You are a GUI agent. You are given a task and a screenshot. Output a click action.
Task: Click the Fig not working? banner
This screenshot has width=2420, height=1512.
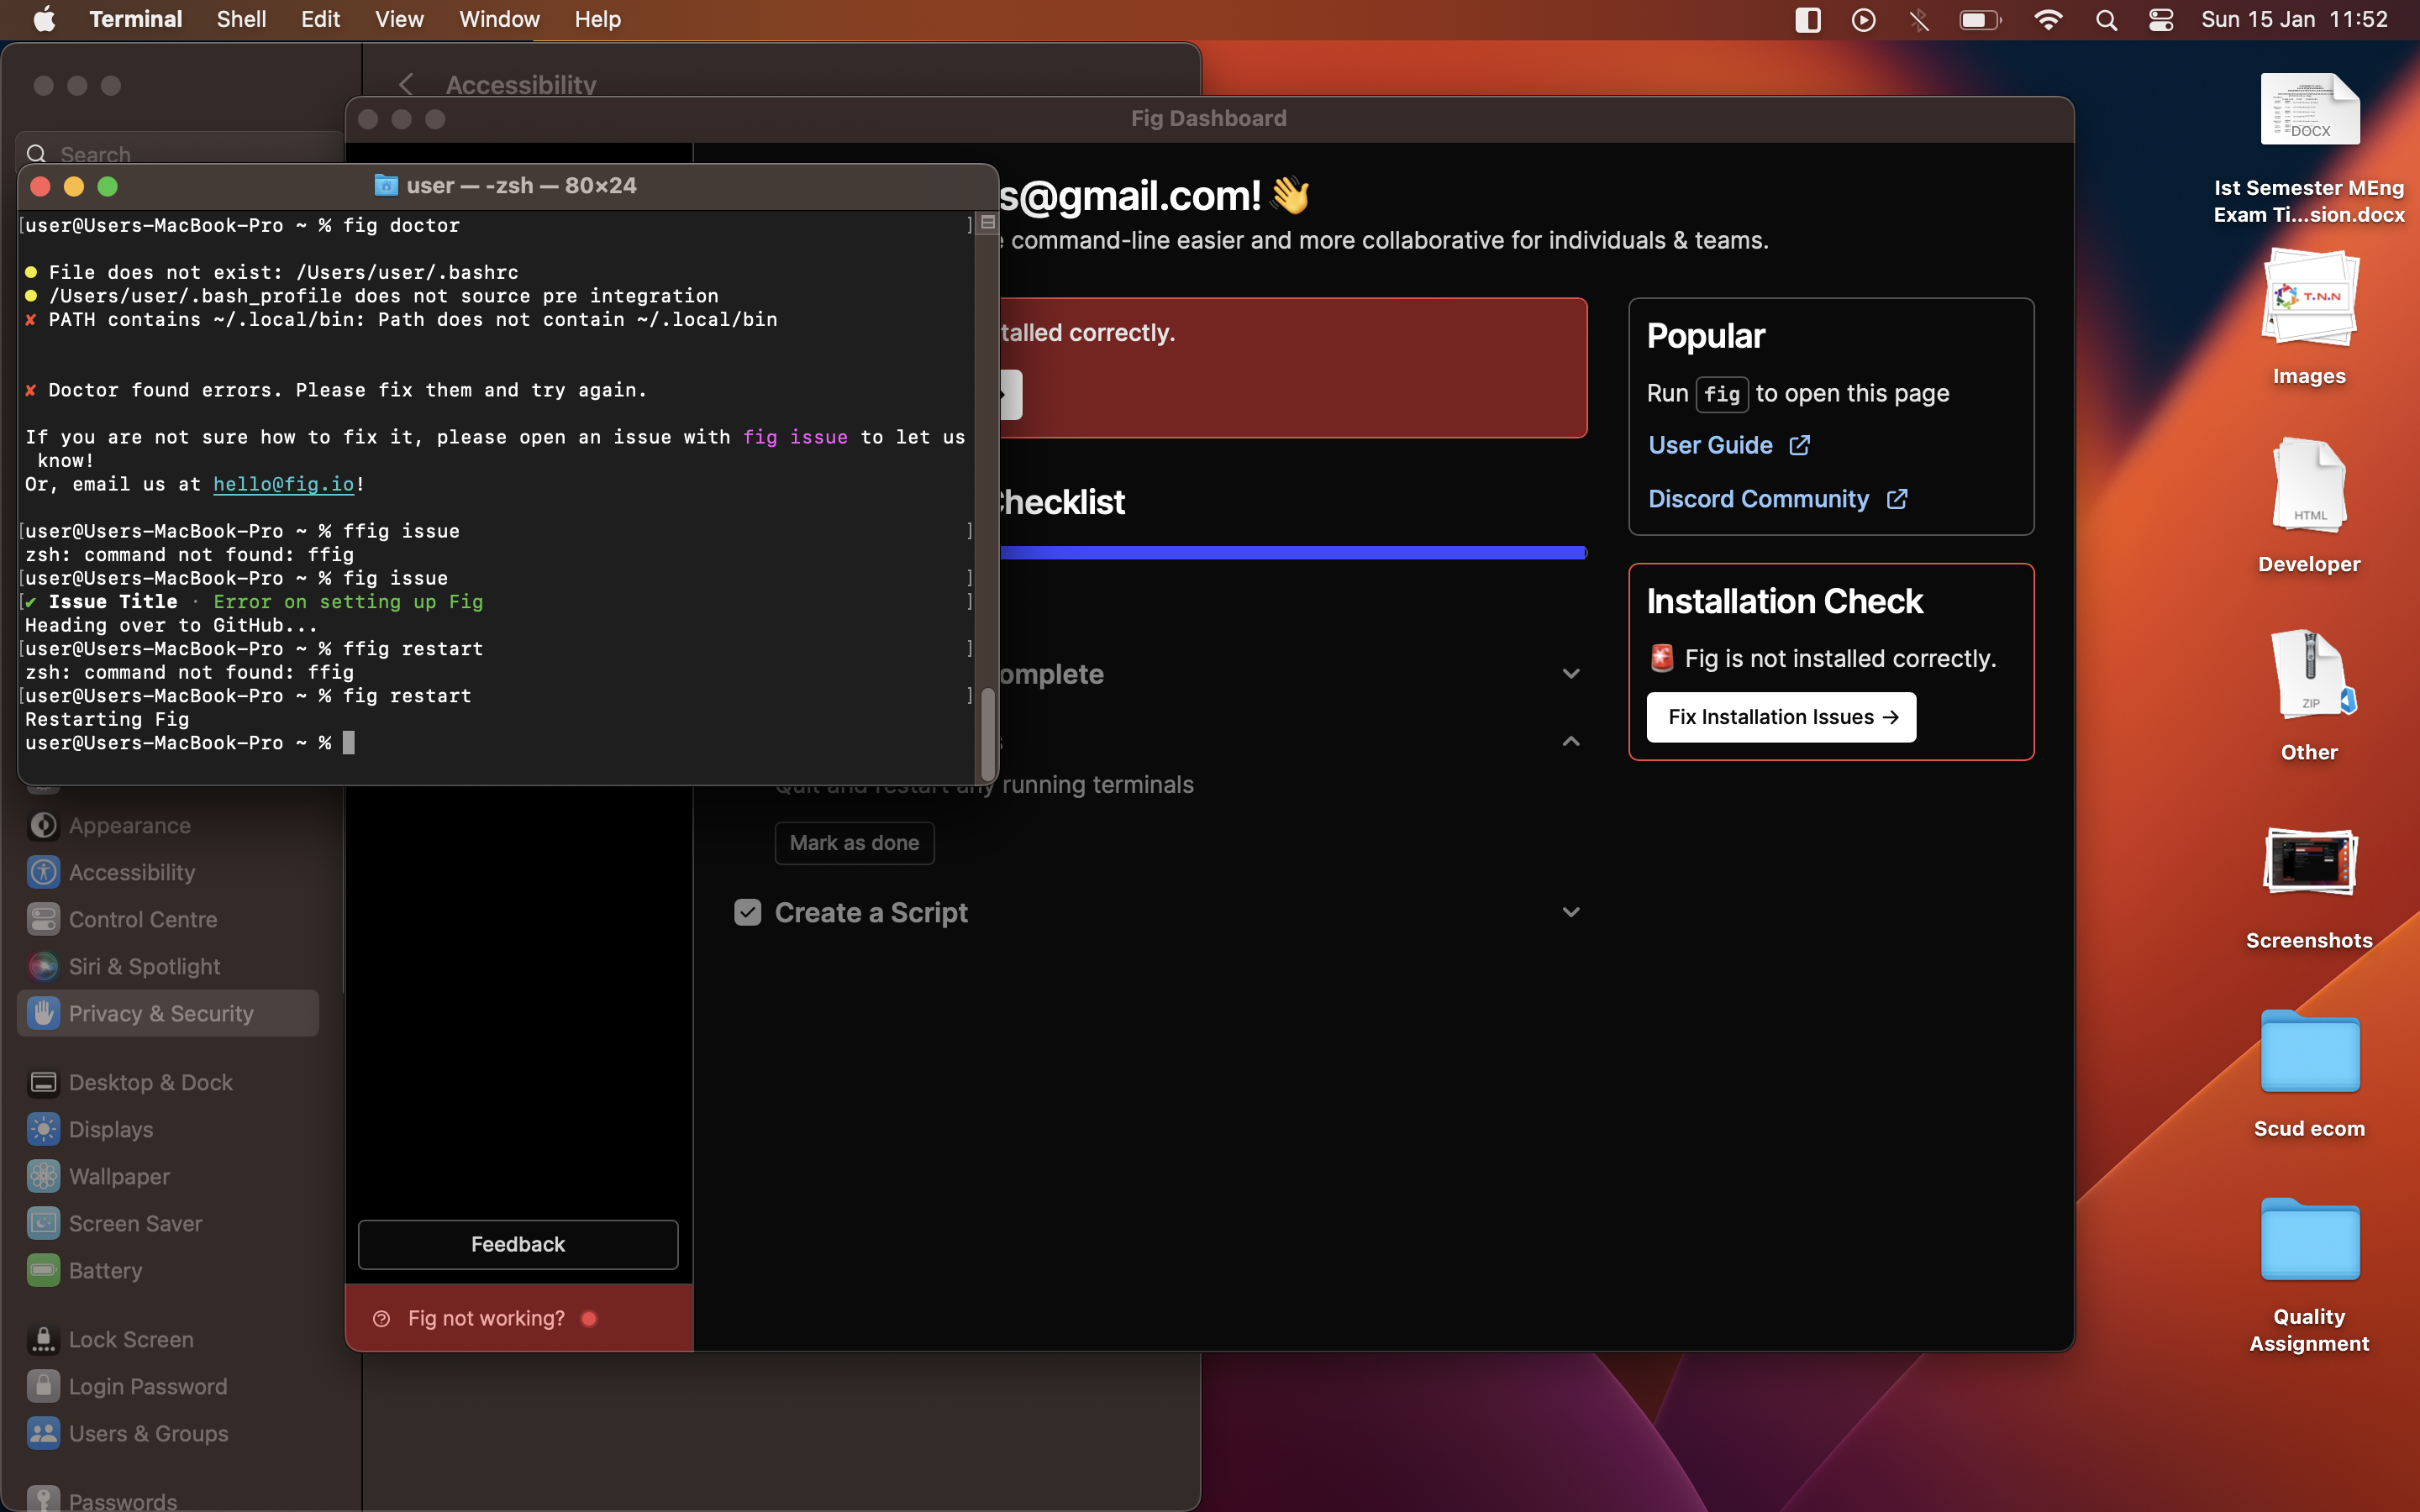[x=518, y=1318]
